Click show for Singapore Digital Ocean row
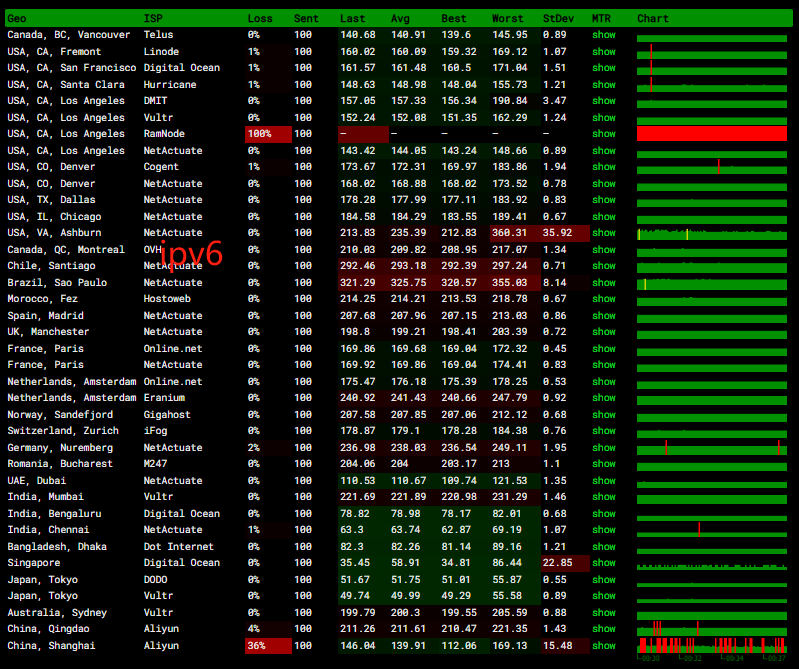The image size is (799, 669). pos(604,563)
